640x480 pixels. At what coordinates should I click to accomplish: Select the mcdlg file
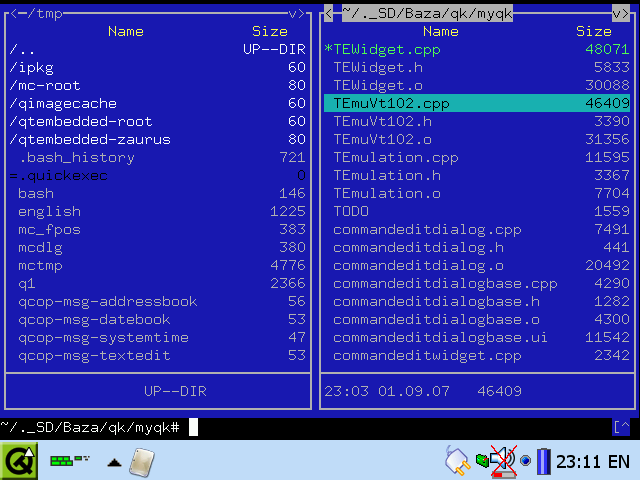point(158,247)
